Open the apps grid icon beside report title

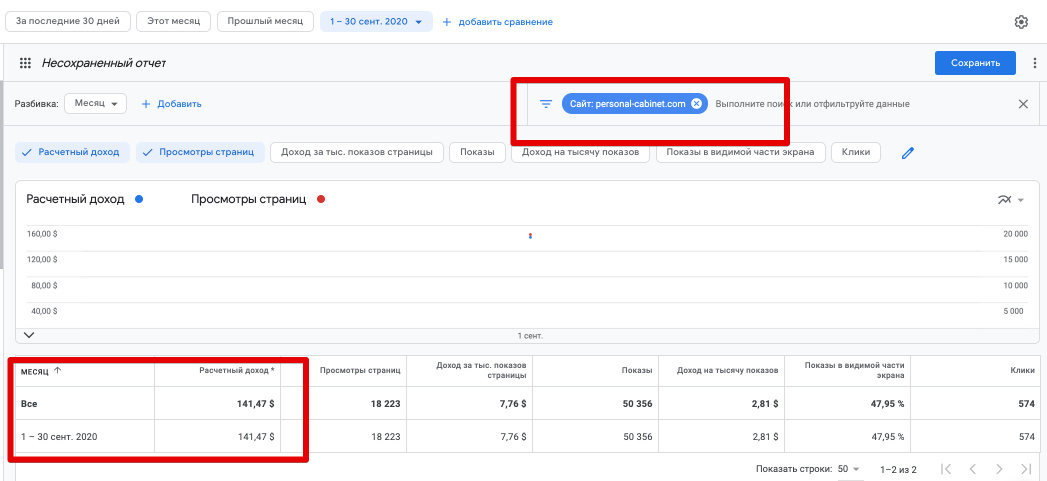pos(26,63)
